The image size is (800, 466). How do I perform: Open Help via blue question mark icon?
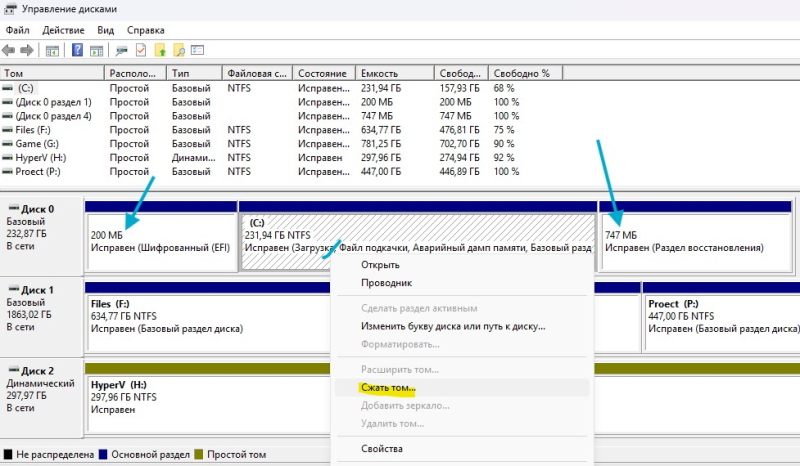(x=76, y=50)
